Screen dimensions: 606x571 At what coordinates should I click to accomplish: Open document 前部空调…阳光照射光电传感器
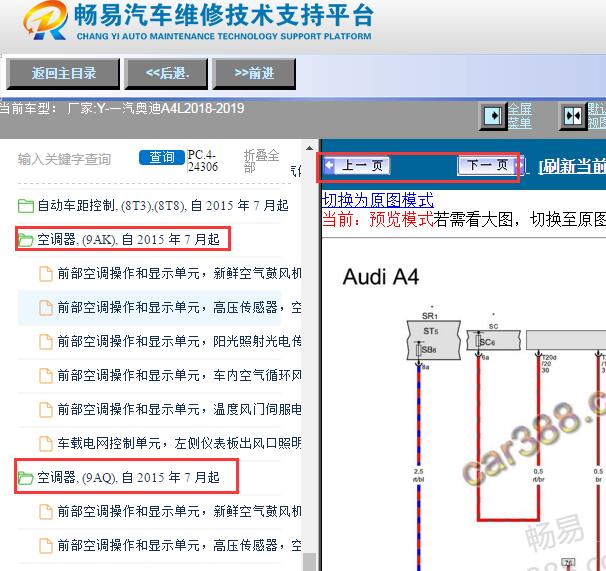pyautogui.click(x=179, y=341)
